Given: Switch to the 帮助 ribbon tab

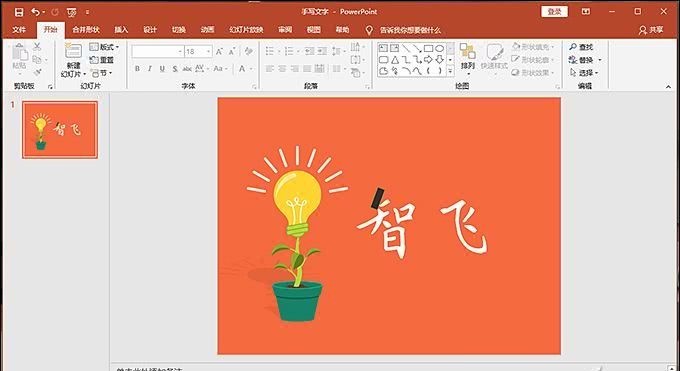Looking at the screenshot, I should click(x=342, y=30).
